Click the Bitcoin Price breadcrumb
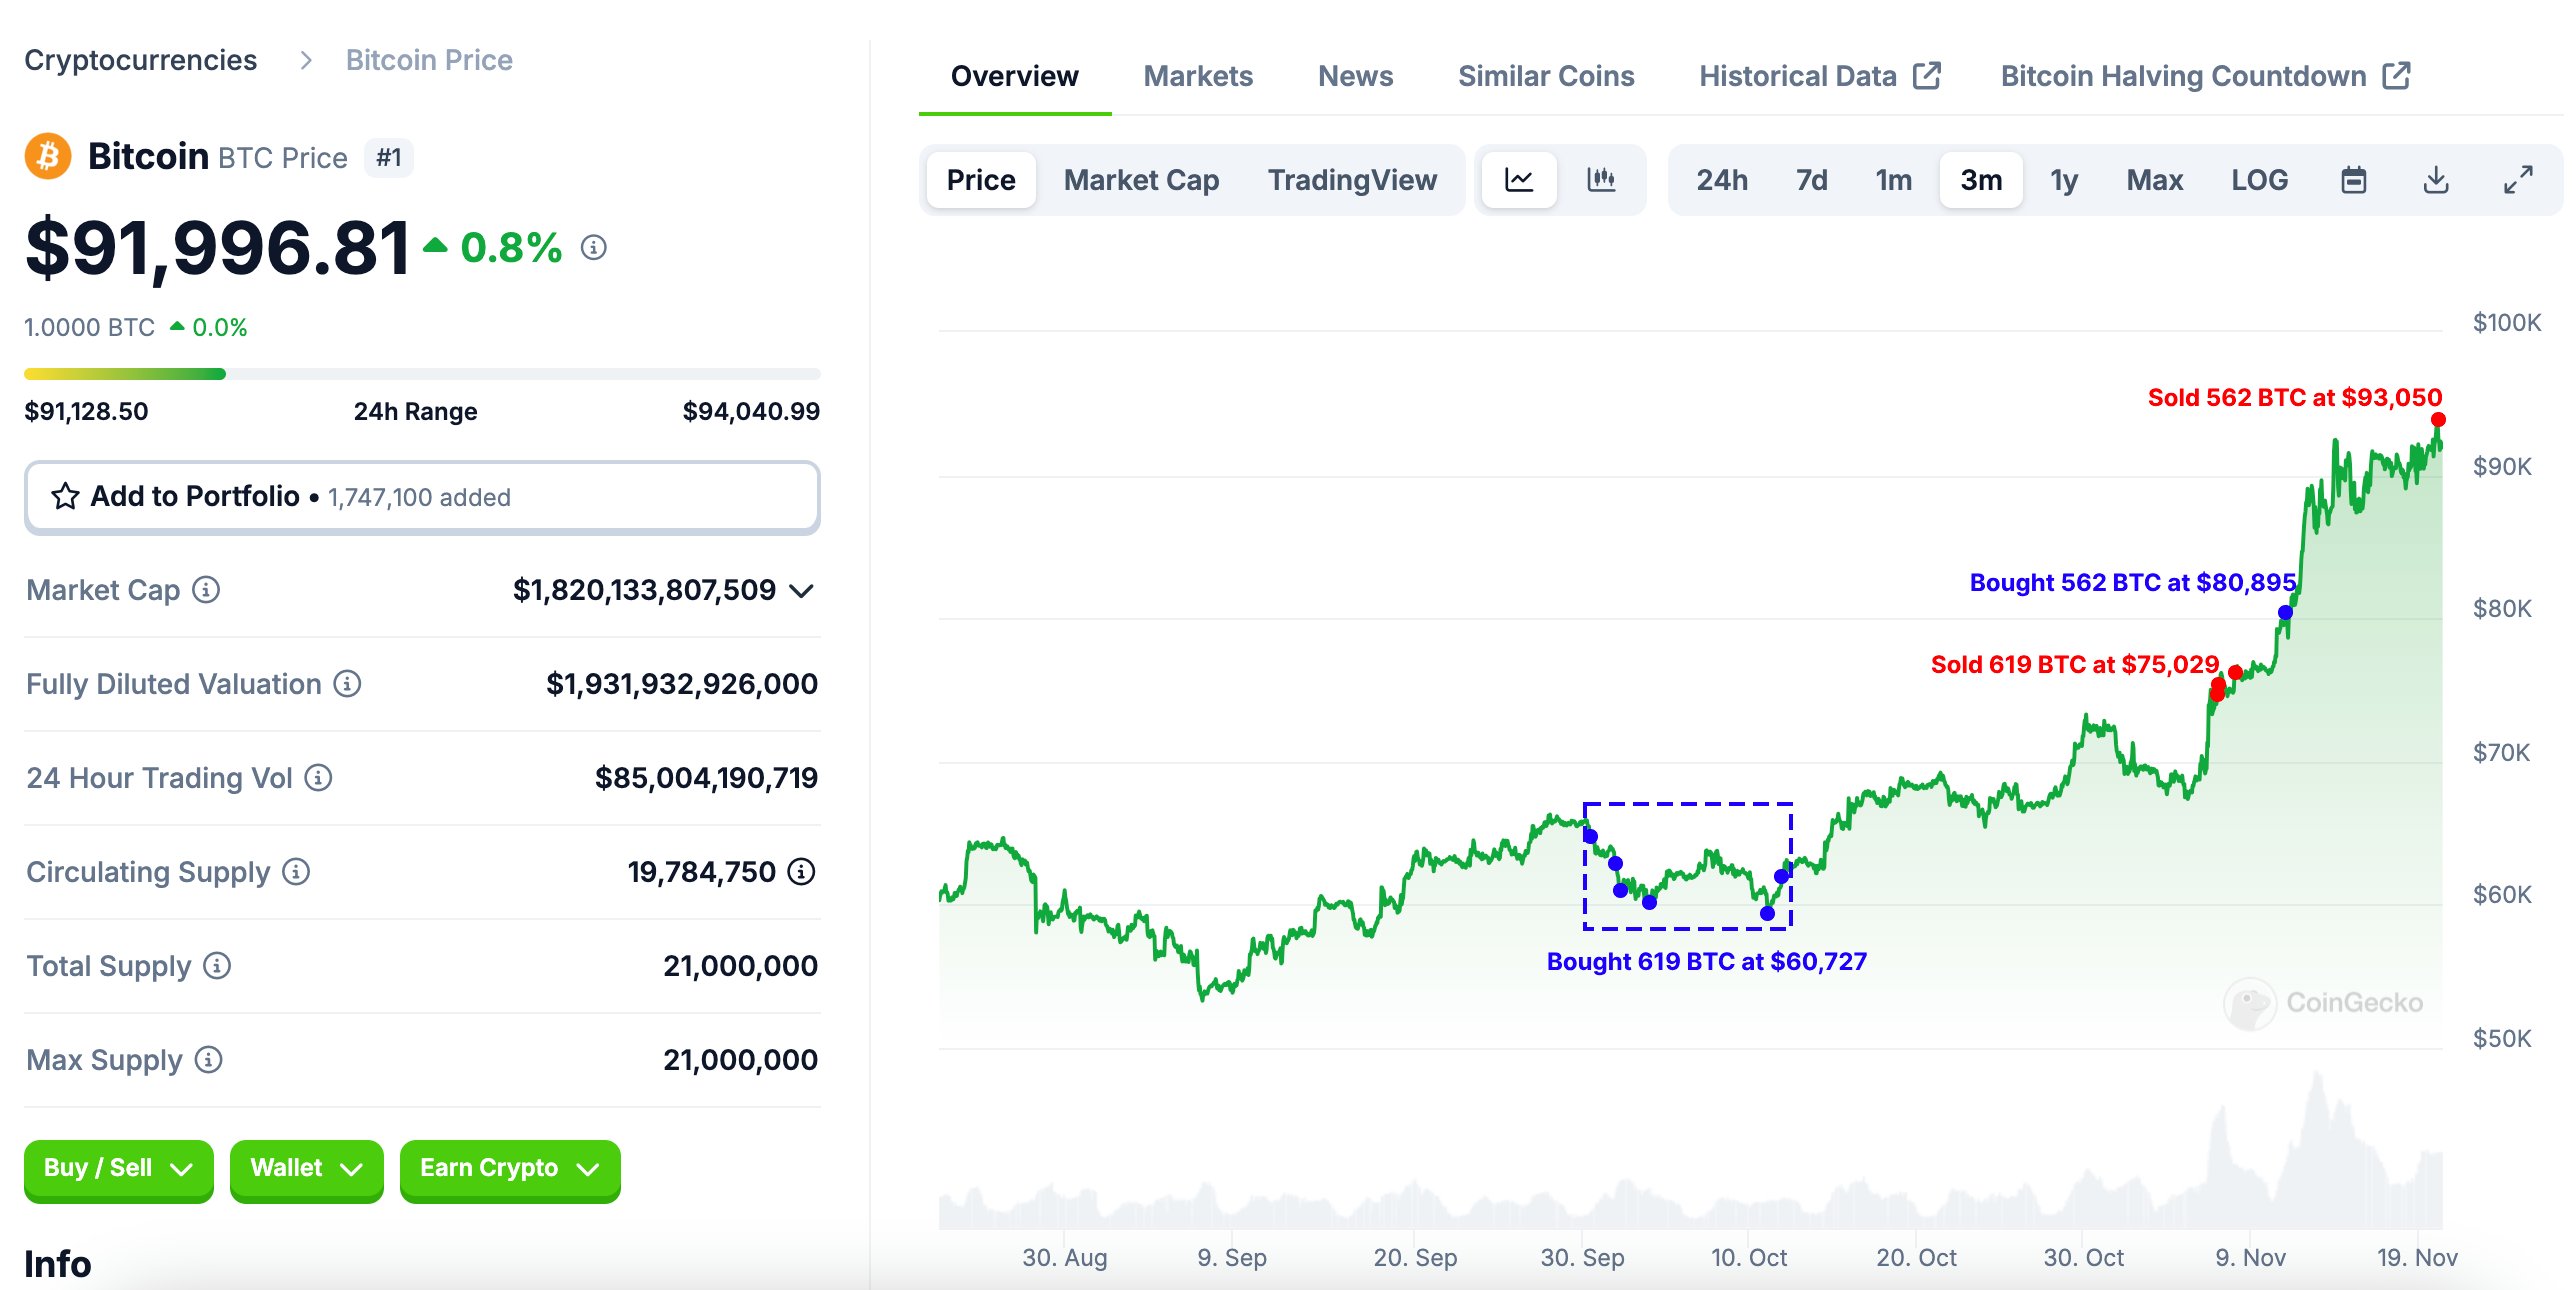2572x1290 pixels. tap(429, 61)
